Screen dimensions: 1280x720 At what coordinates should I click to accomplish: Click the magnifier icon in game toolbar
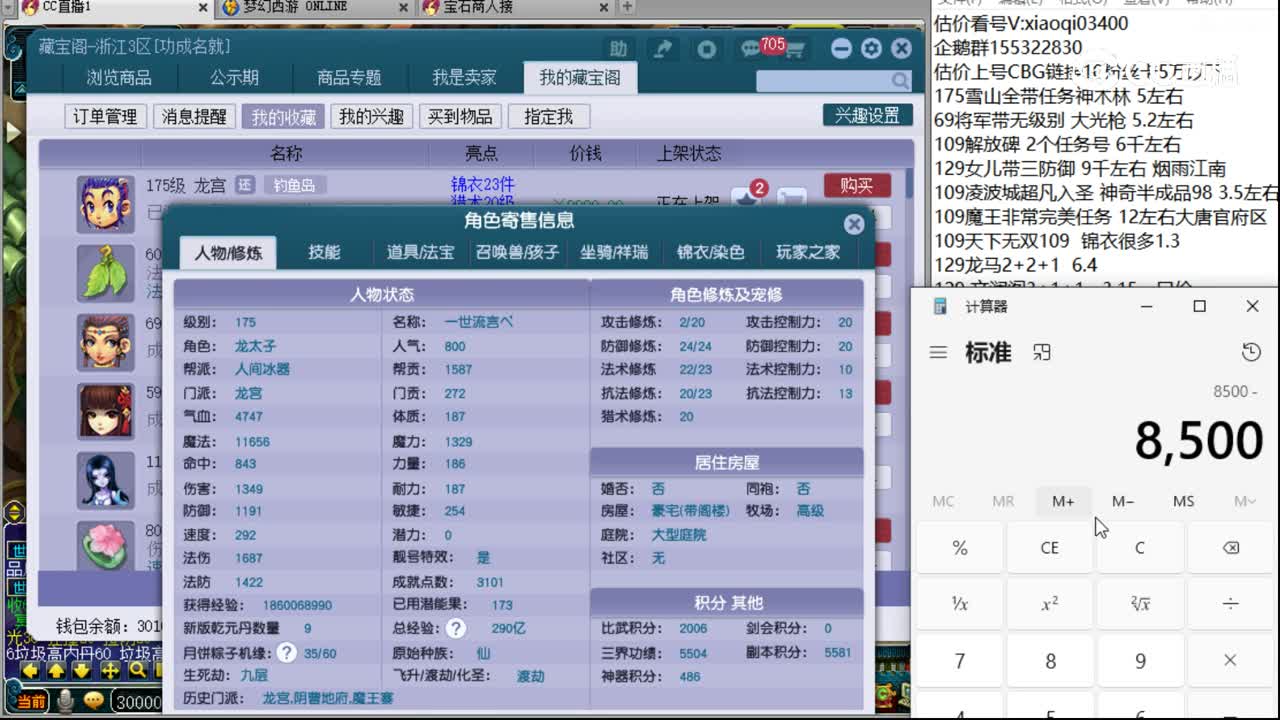139,671
